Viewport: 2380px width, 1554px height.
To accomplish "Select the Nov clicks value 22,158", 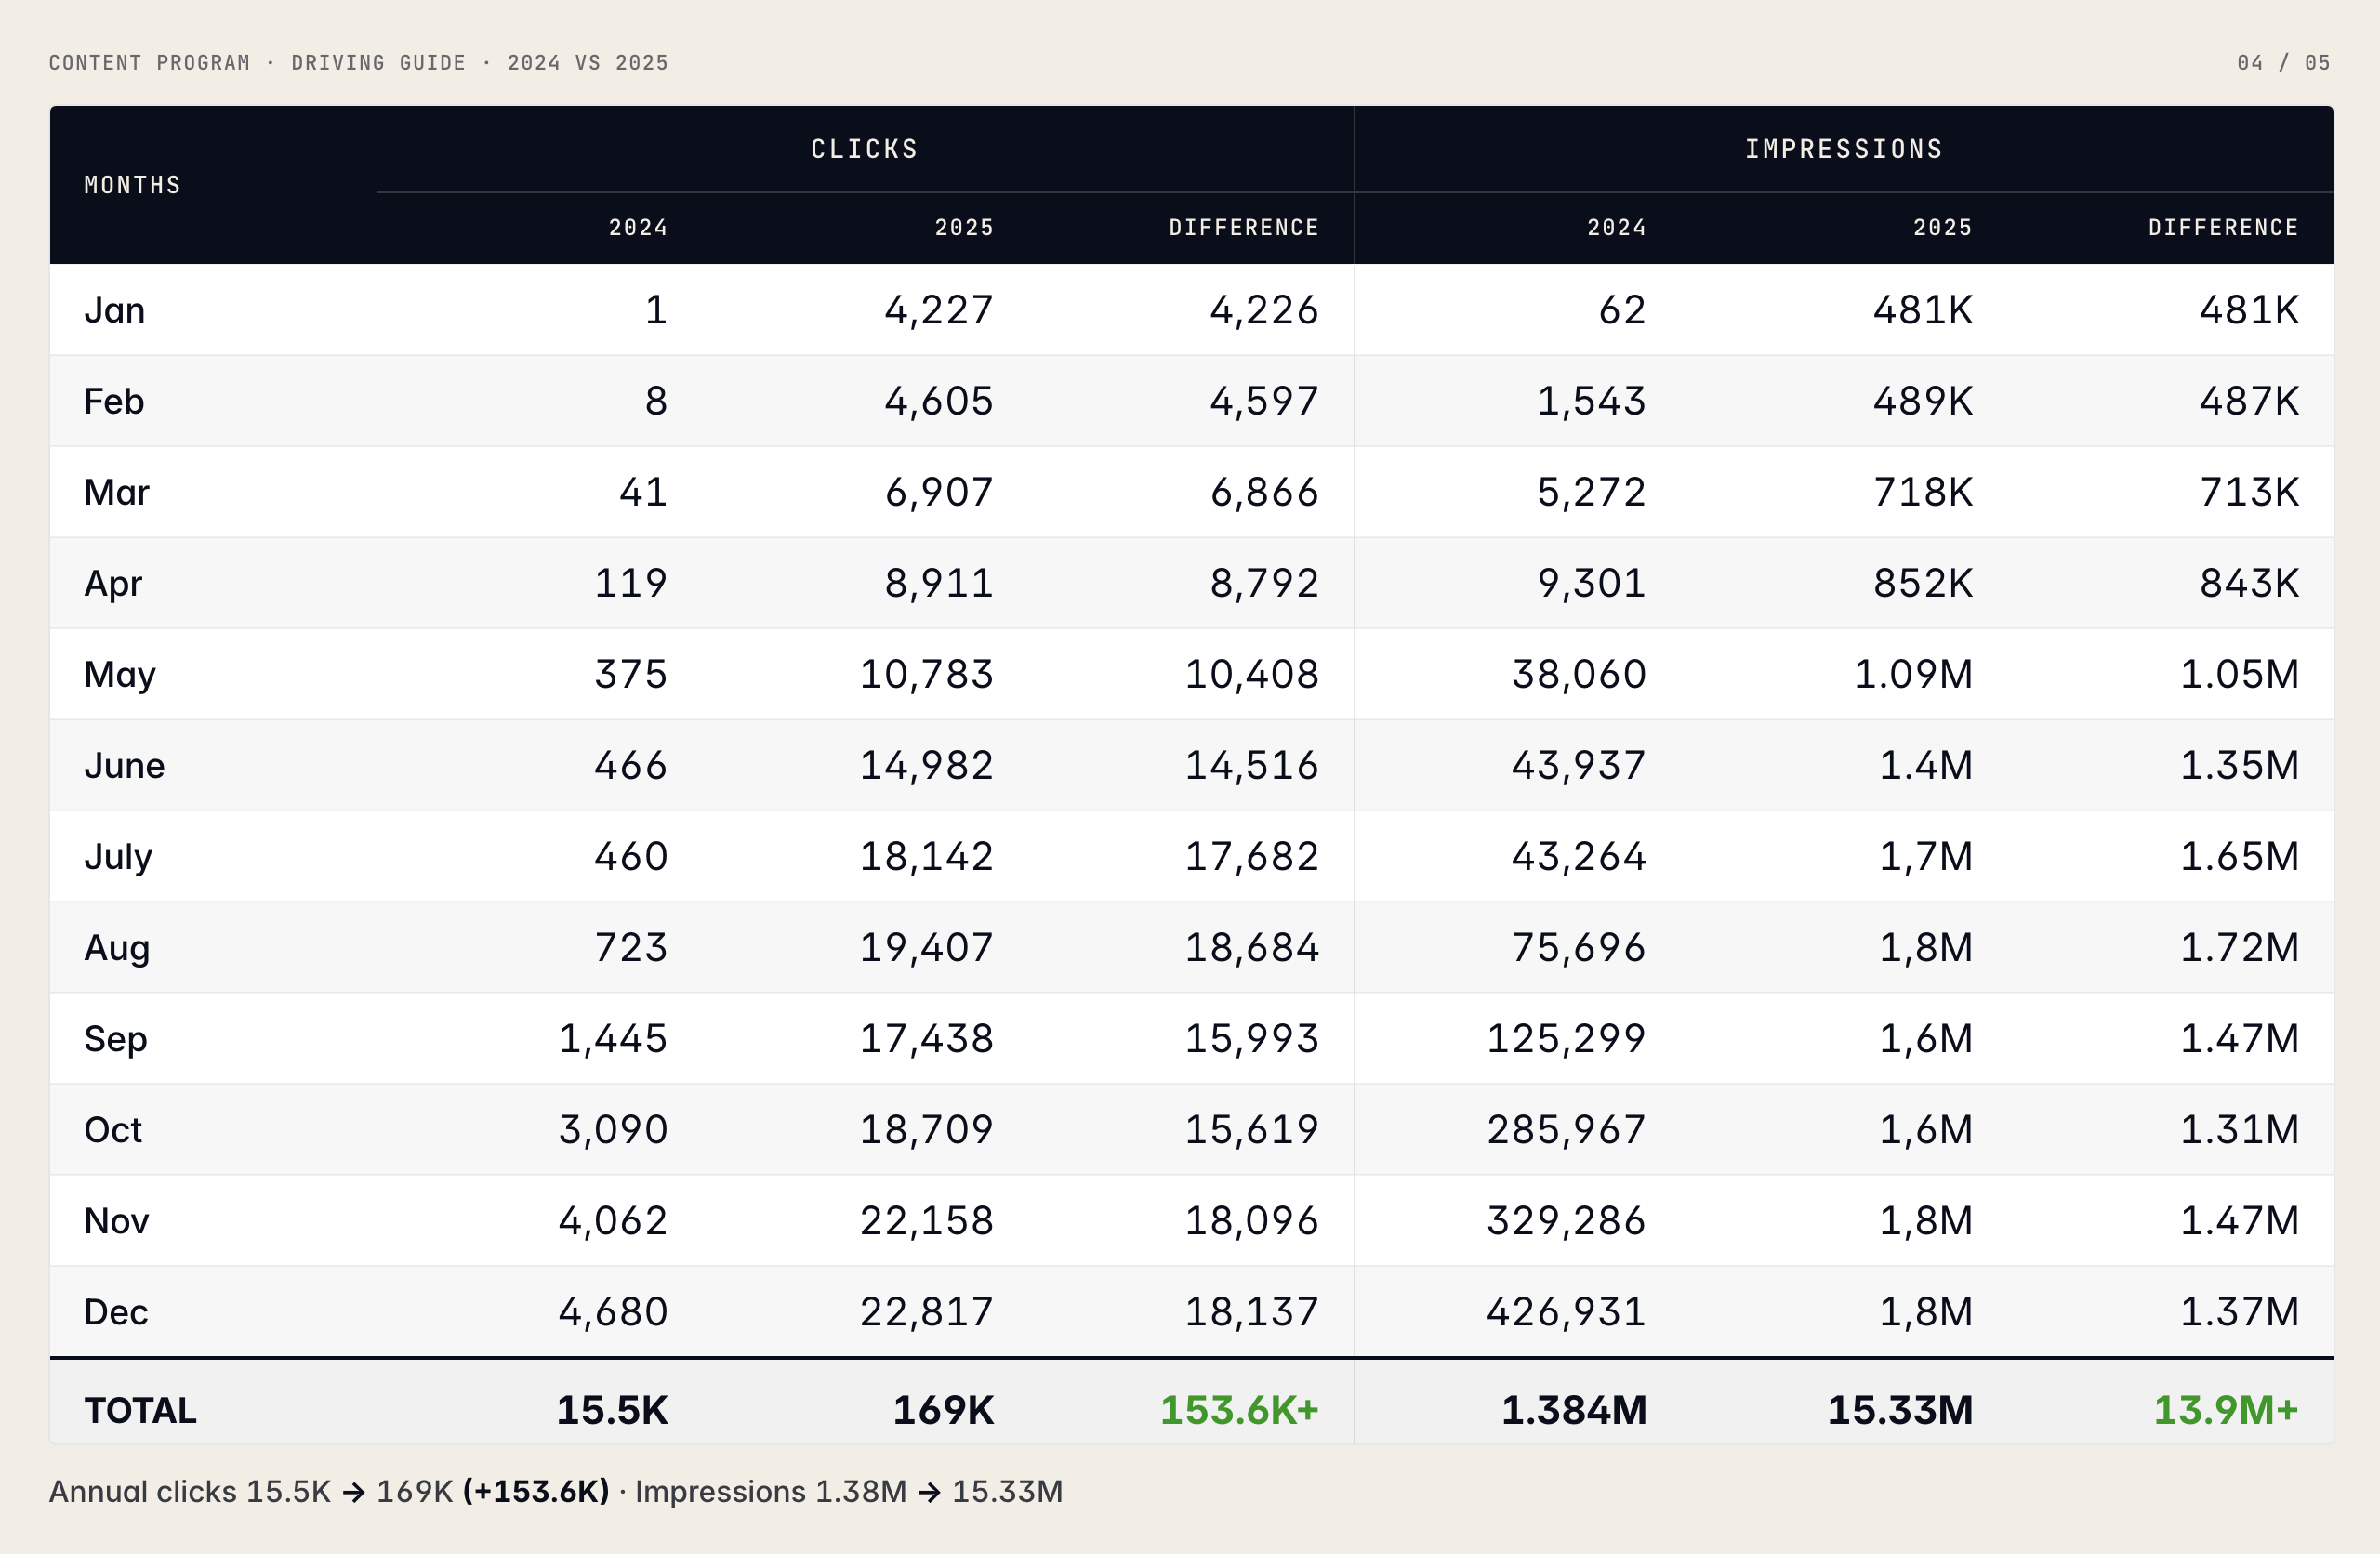I will click(927, 1220).
